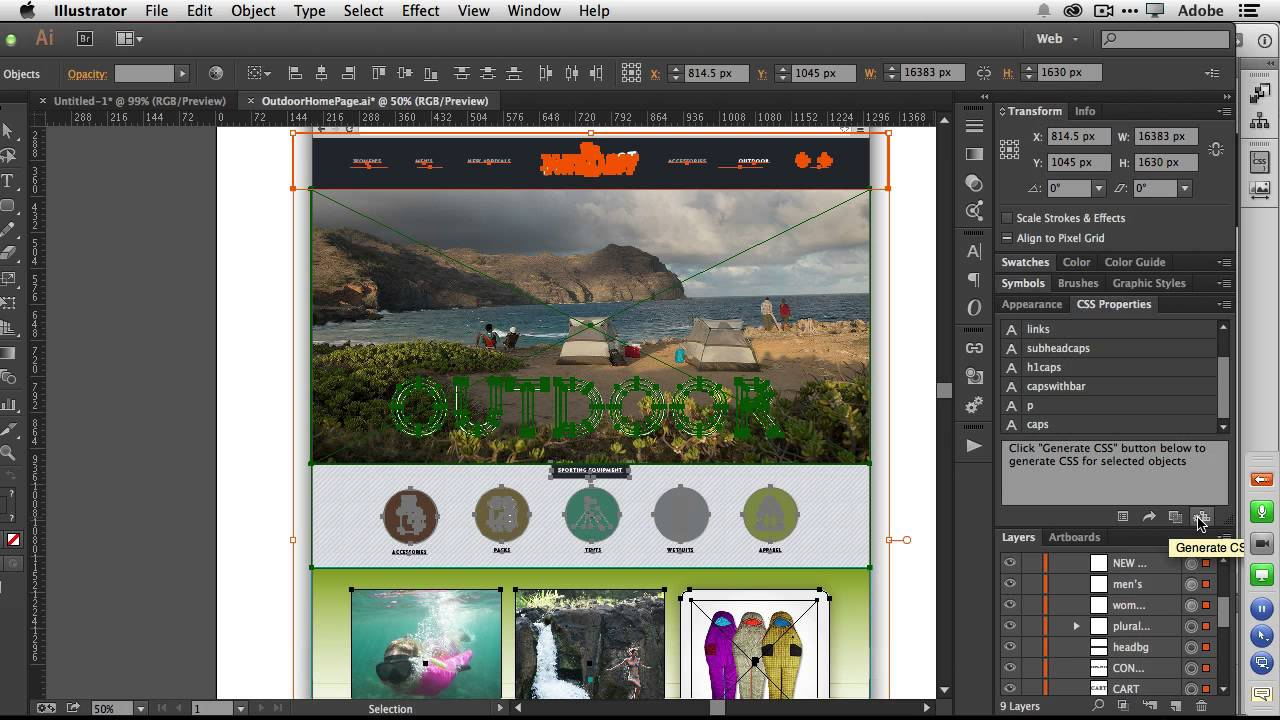Open Adobe Bridge from Br icon
The image size is (1280, 720).
pos(85,39)
